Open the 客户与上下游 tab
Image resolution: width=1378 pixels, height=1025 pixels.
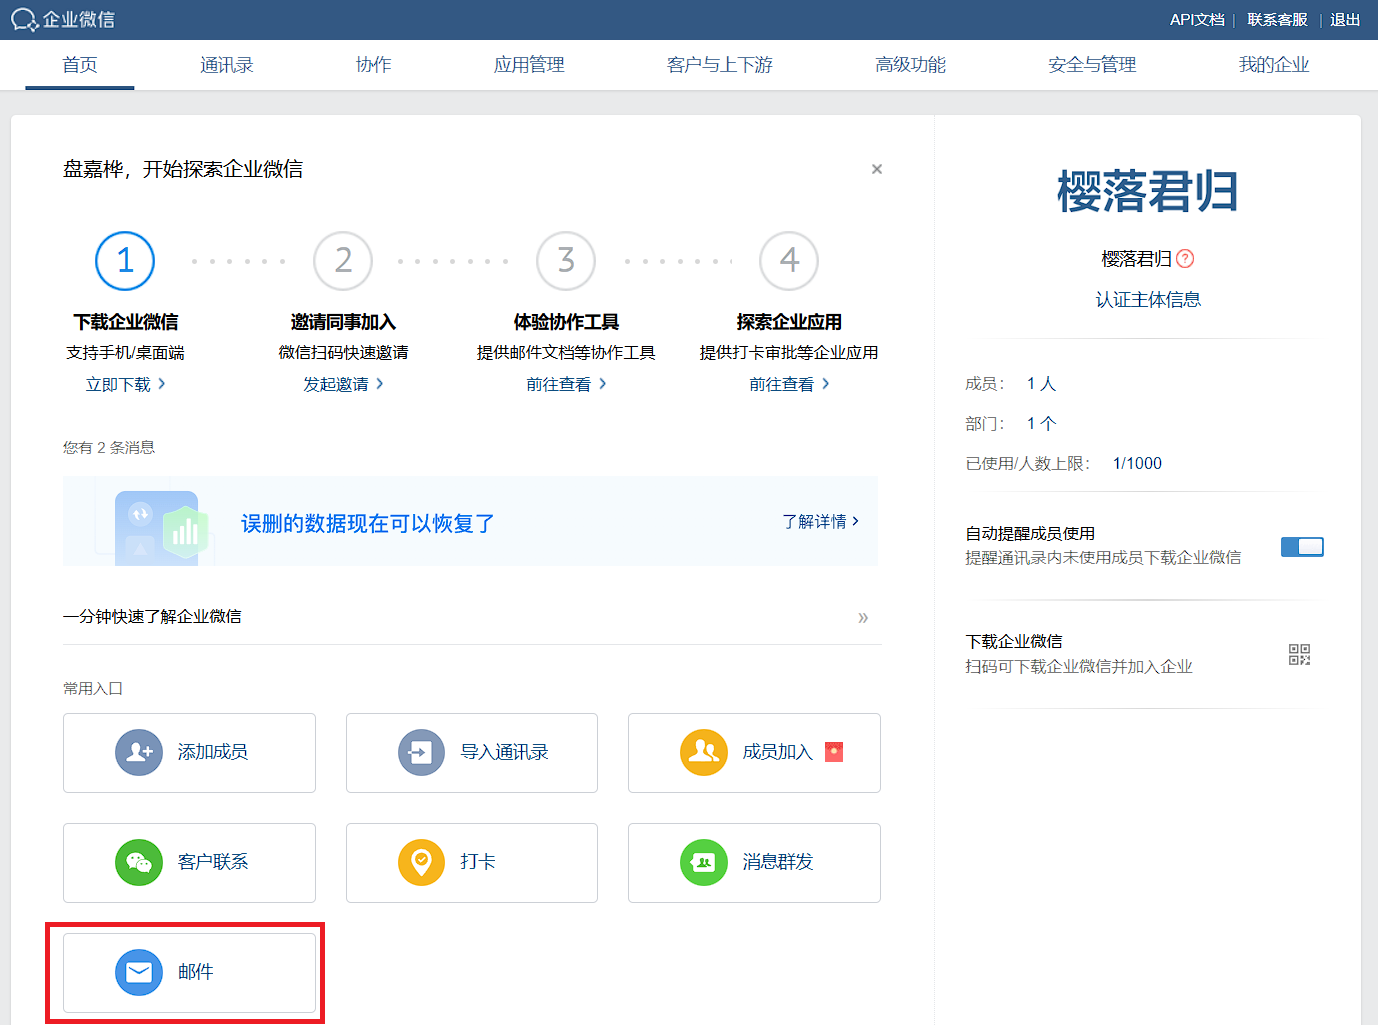pos(720,65)
